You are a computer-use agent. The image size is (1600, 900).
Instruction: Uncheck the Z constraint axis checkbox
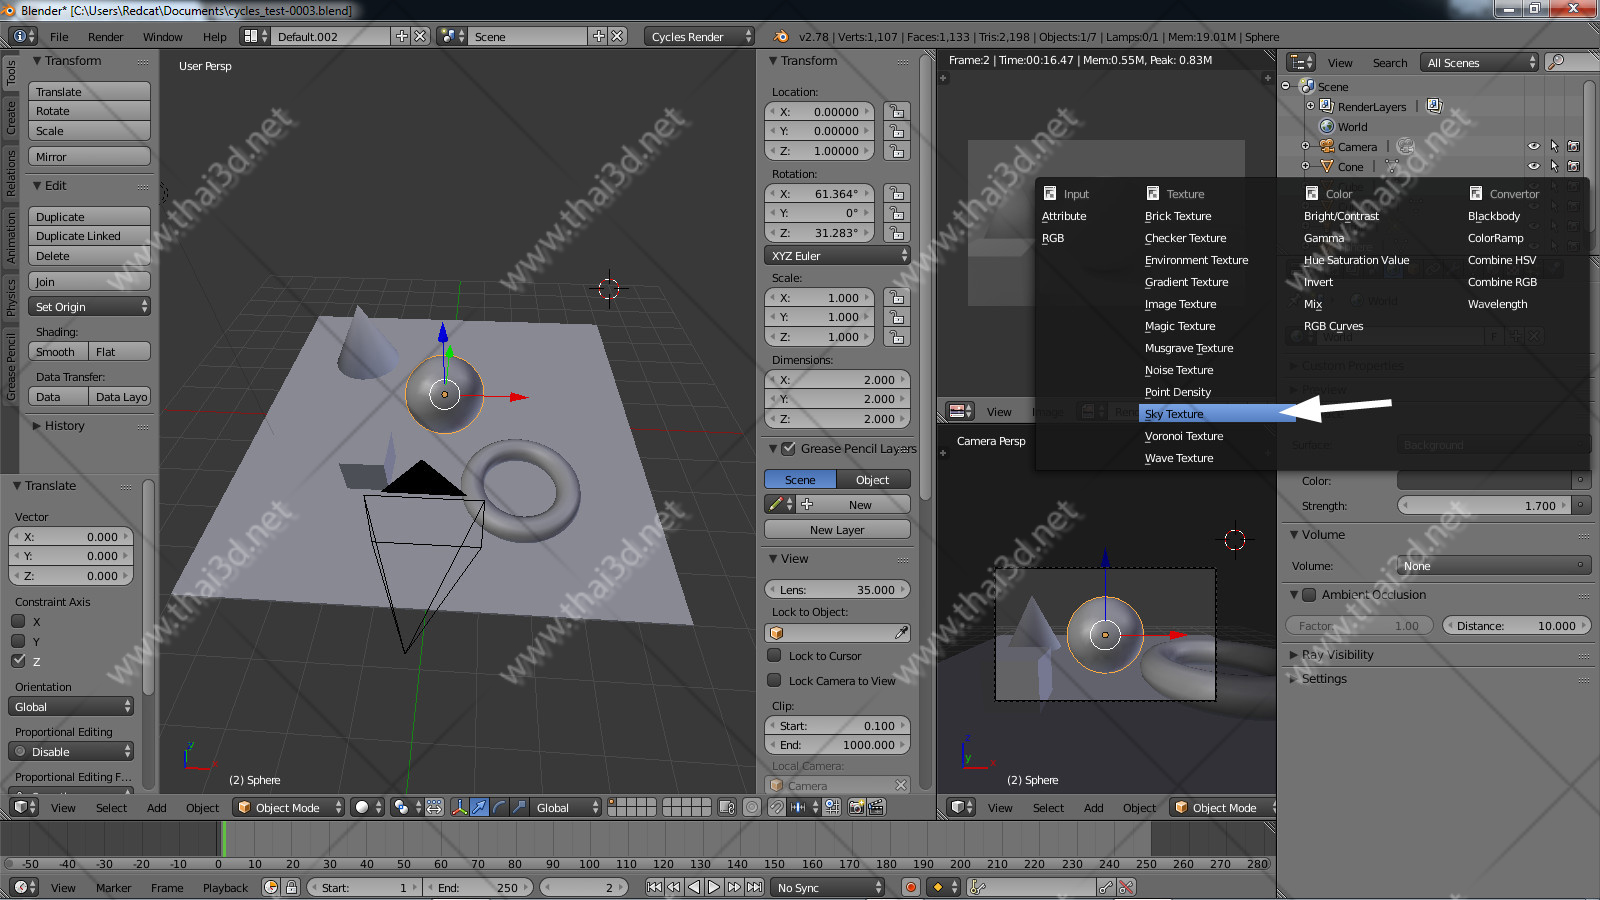(x=18, y=661)
